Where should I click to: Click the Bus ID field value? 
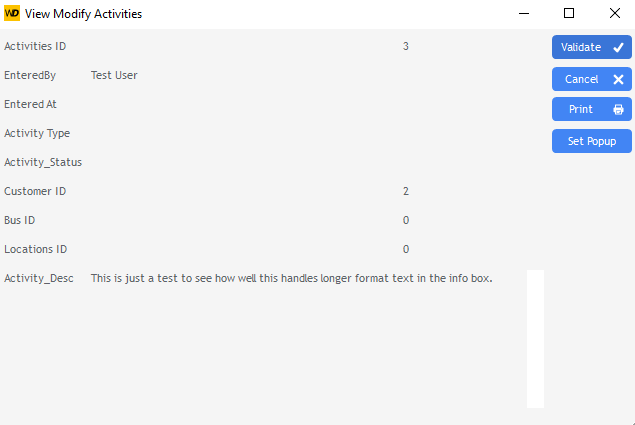click(405, 220)
